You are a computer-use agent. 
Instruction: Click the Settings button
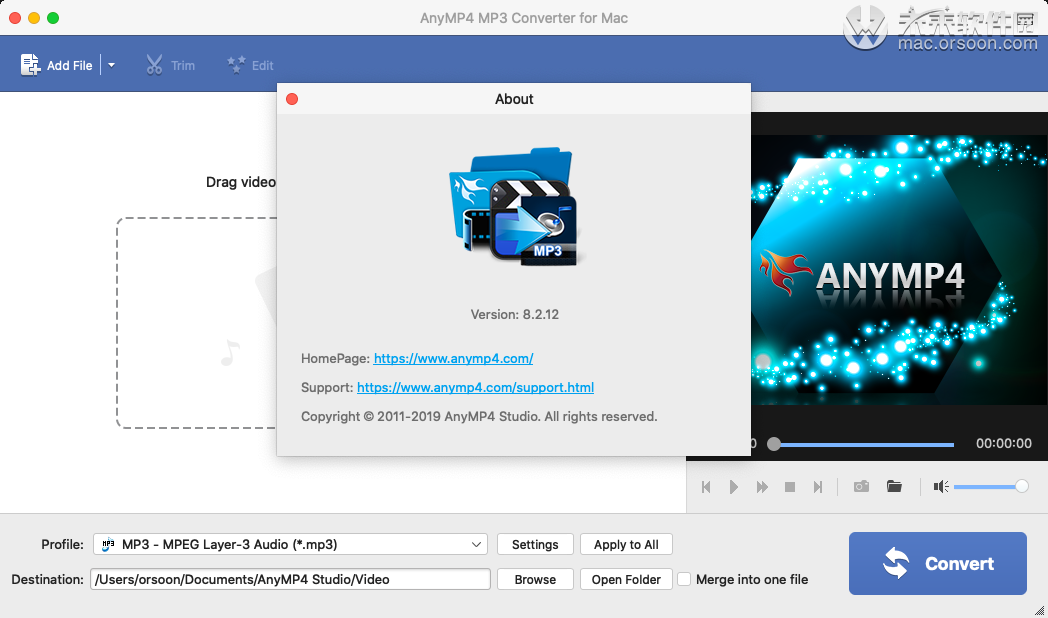pos(535,544)
